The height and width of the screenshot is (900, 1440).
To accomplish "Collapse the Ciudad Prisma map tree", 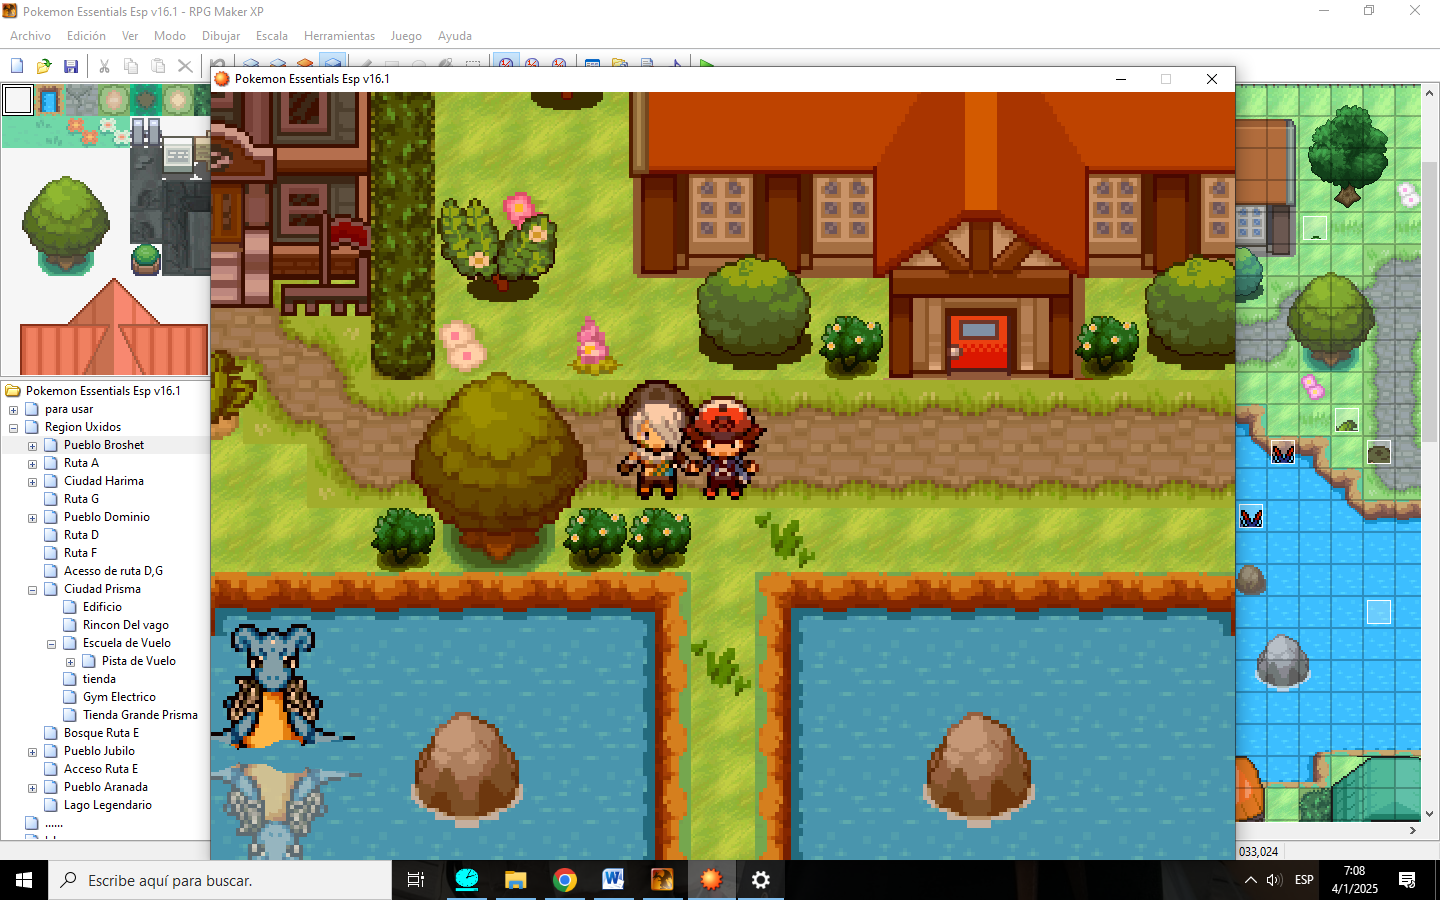I will click(x=32, y=590).
